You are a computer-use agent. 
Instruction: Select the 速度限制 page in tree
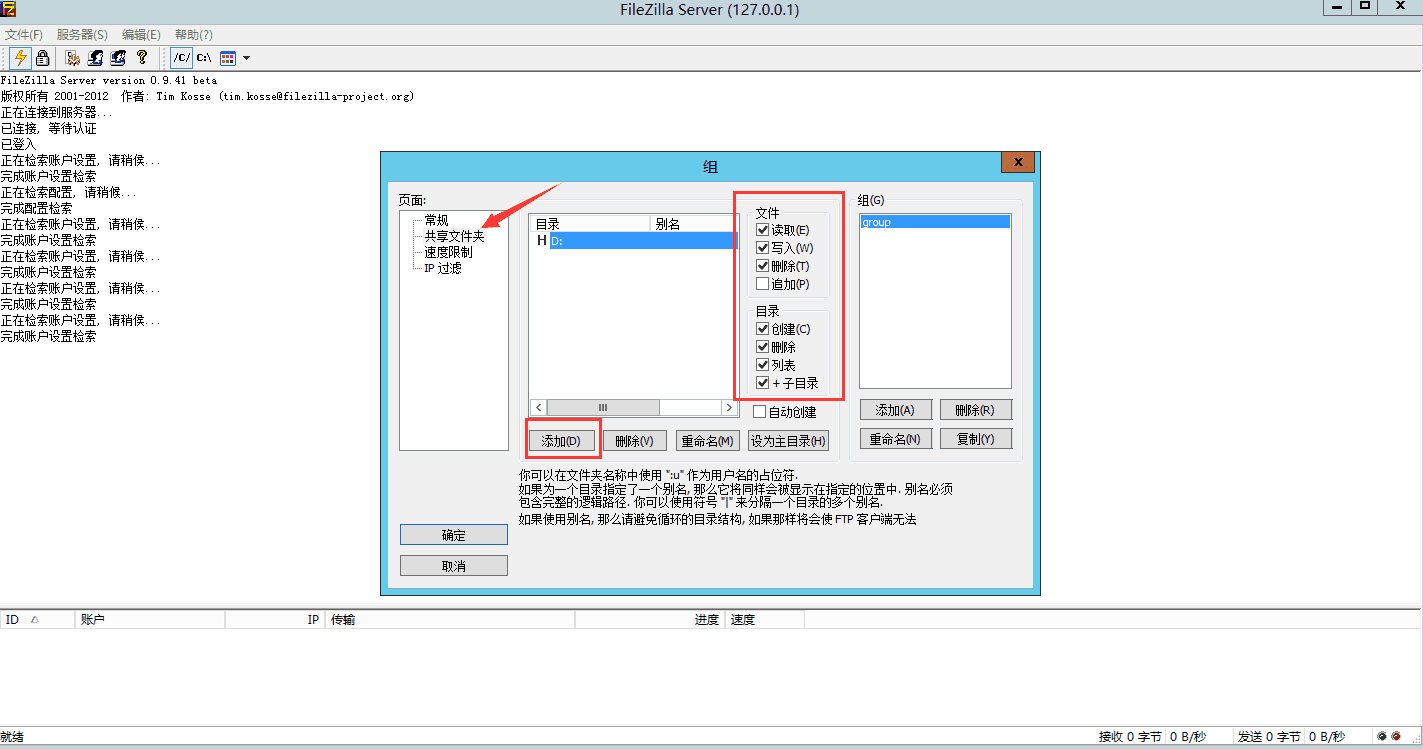[x=448, y=252]
